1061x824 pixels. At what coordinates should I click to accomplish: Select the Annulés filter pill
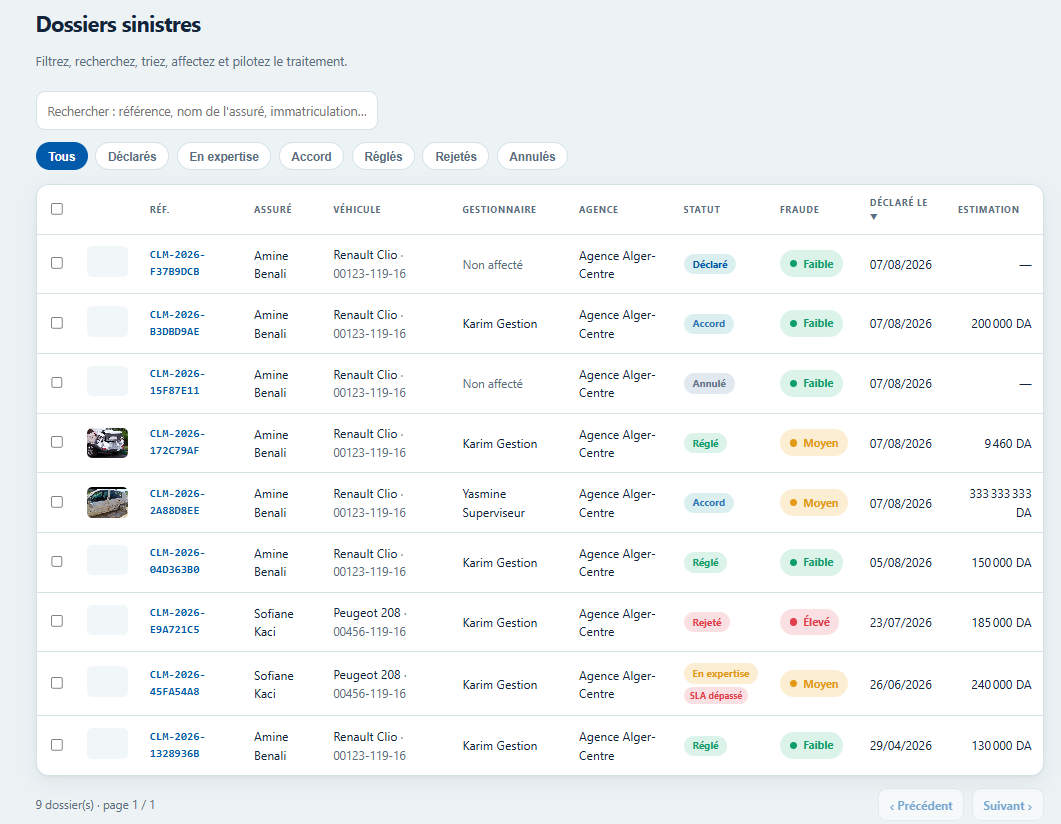(532, 156)
